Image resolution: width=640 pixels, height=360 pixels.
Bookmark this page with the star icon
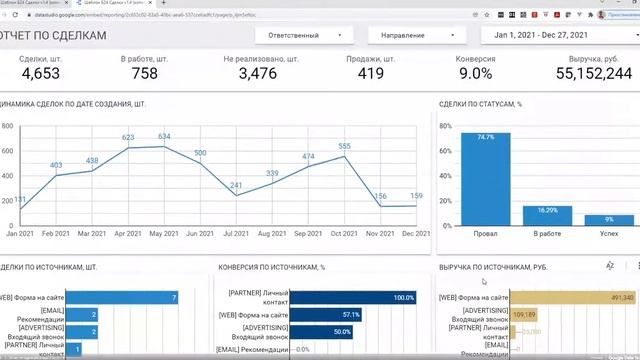(x=487, y=15)
